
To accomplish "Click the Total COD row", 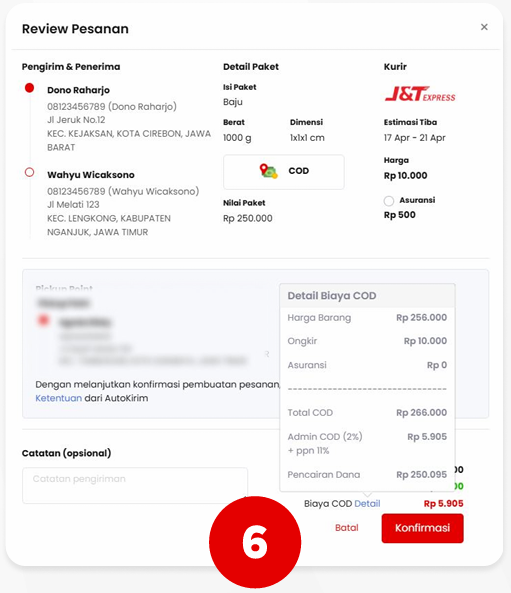I will [x=367, y=412].
